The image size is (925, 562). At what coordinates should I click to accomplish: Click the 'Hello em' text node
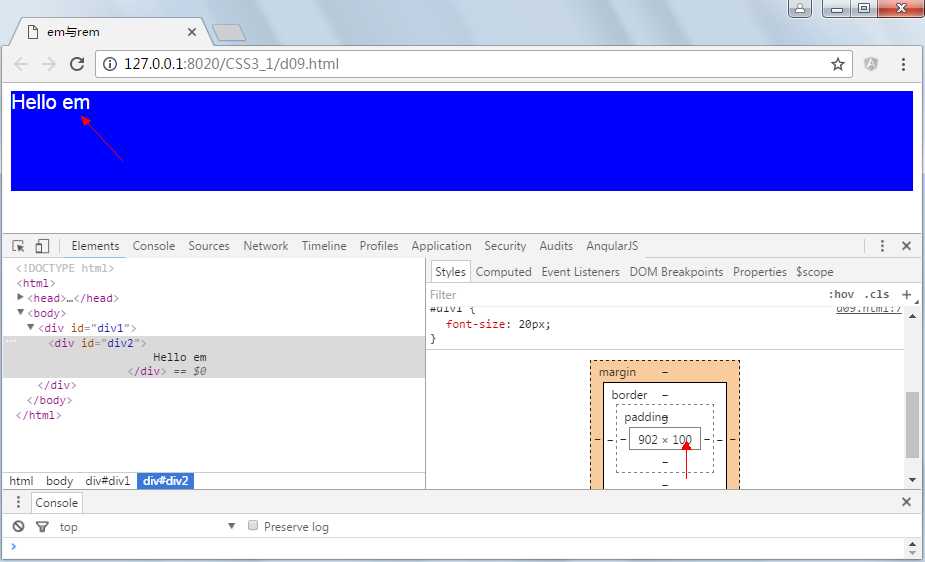(180, 357)
